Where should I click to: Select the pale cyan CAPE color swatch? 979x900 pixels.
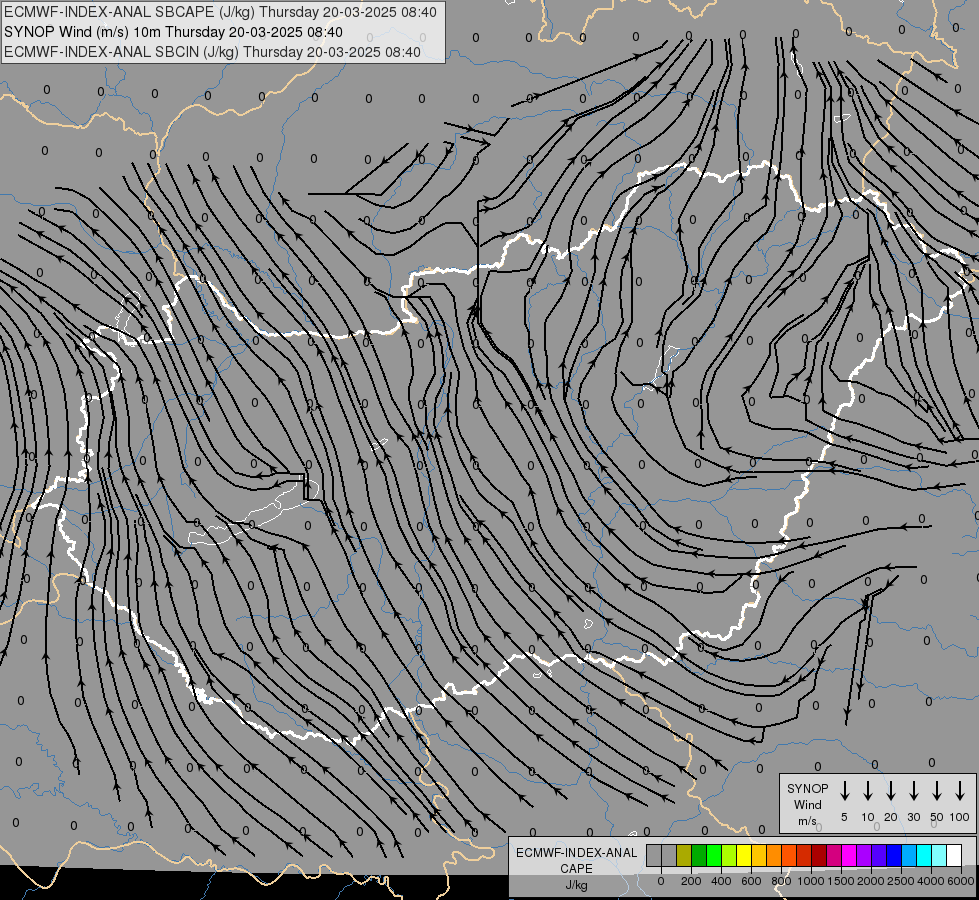point(940,856)
